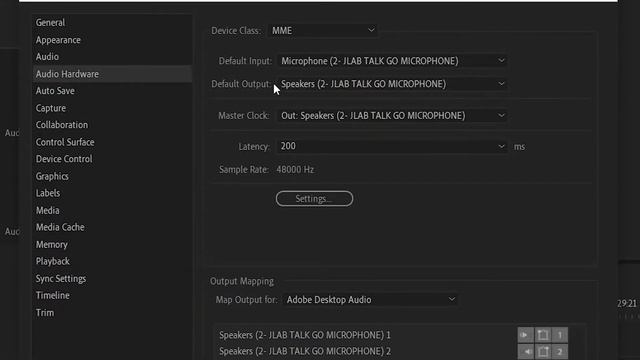The width and height of the screenshot is (640, 360).
Task: Click the Master Clock label
Action: click(x=244, y=116)
